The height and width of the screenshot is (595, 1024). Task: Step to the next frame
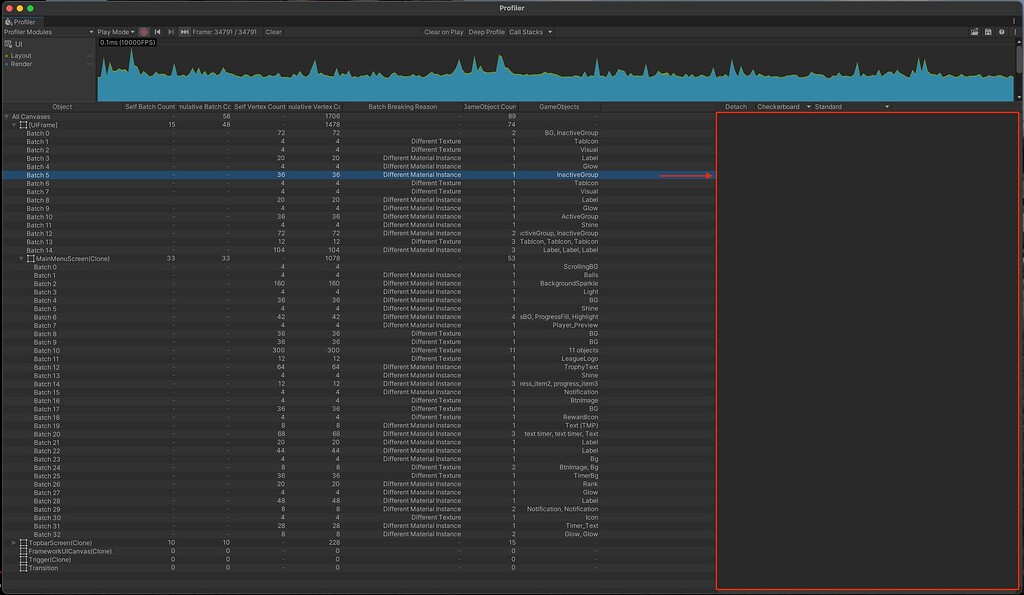[170, 31]
